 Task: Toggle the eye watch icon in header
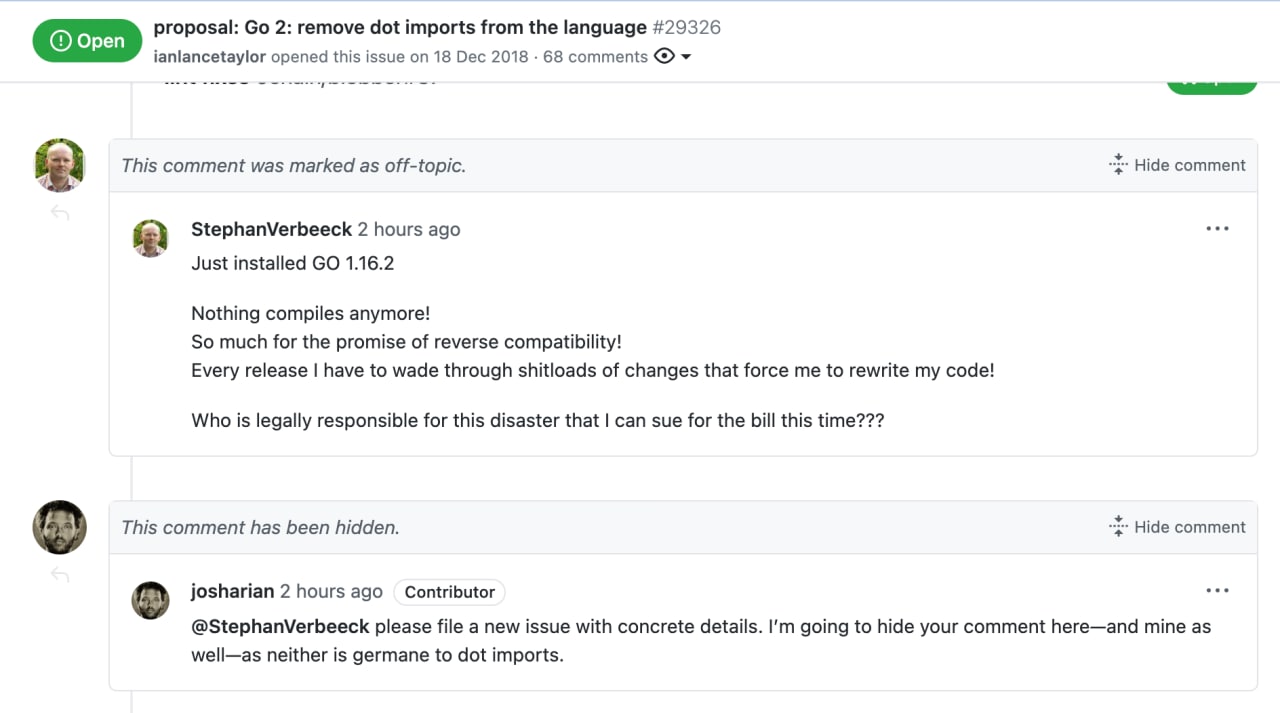tap(664, 57)
